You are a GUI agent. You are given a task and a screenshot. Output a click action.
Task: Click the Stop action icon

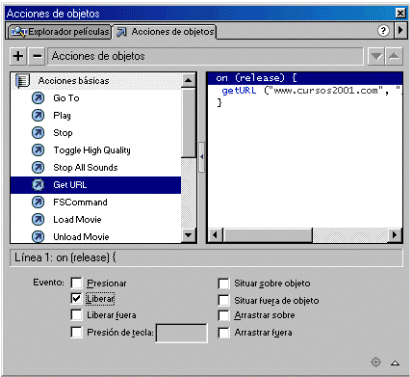click(38, 133)
